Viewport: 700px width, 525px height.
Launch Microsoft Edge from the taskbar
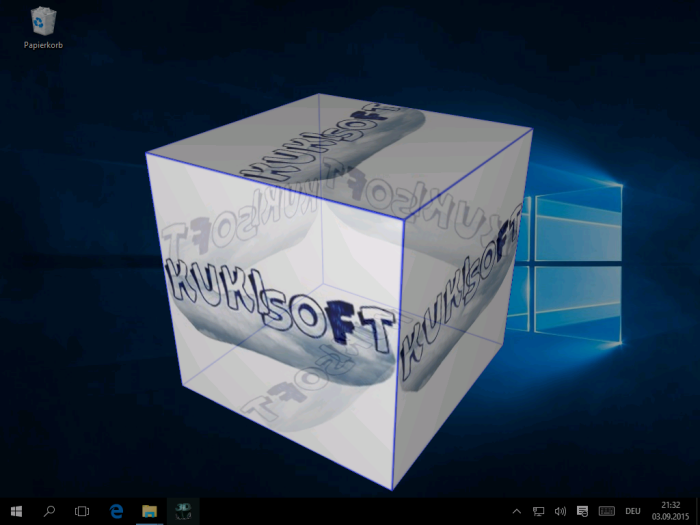tap(116, 511)
